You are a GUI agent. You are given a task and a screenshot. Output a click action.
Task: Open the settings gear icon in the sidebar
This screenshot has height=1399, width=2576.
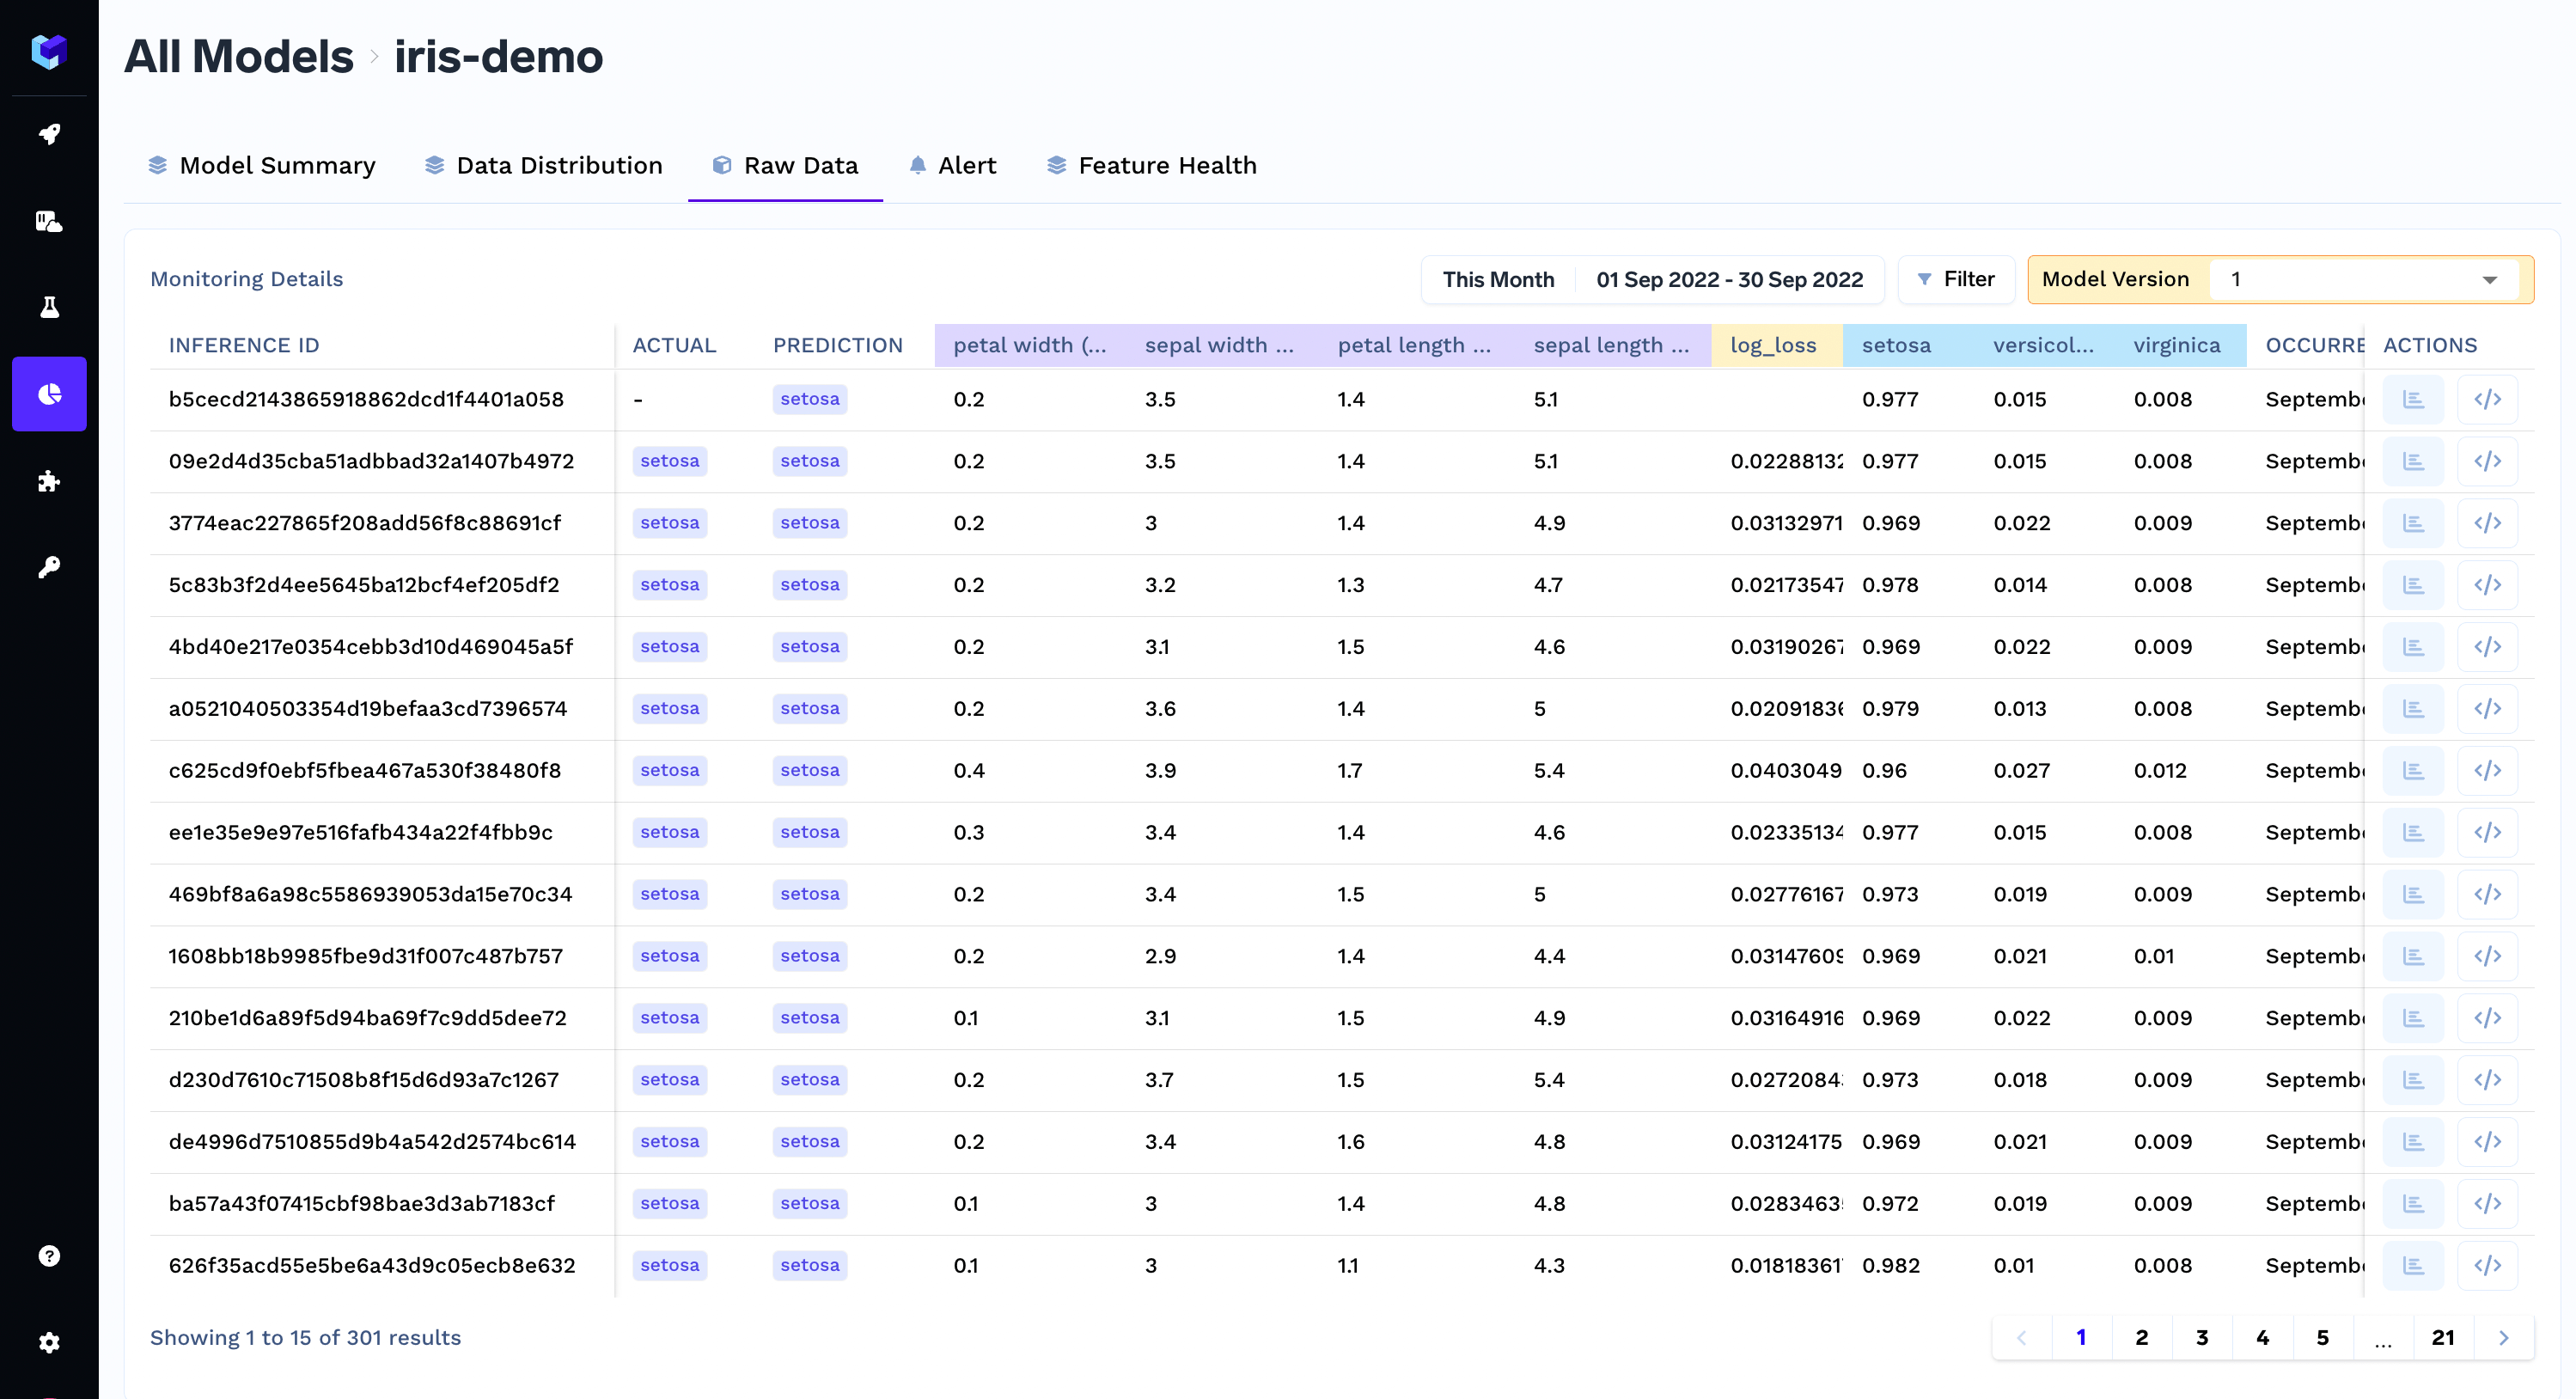(49, 1342)
